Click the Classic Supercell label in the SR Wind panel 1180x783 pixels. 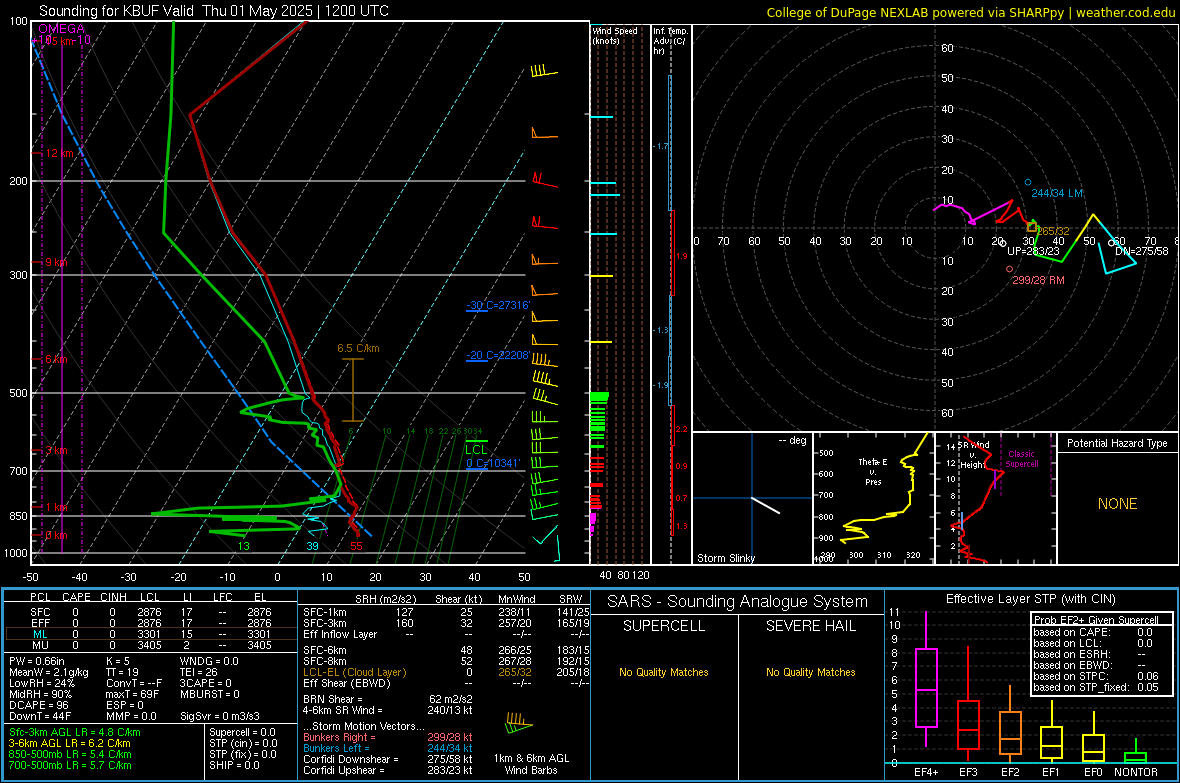pos(1021,459)
